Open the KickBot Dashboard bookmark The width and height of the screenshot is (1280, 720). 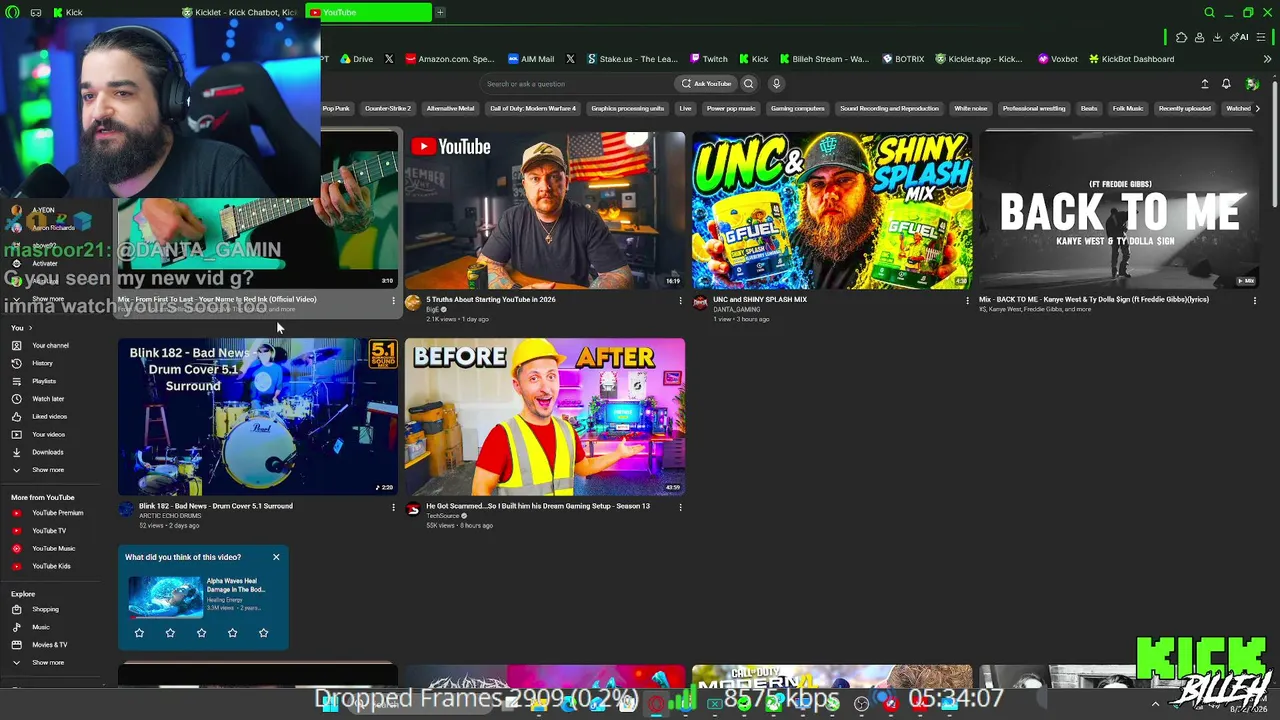(x=1131, y=59)
